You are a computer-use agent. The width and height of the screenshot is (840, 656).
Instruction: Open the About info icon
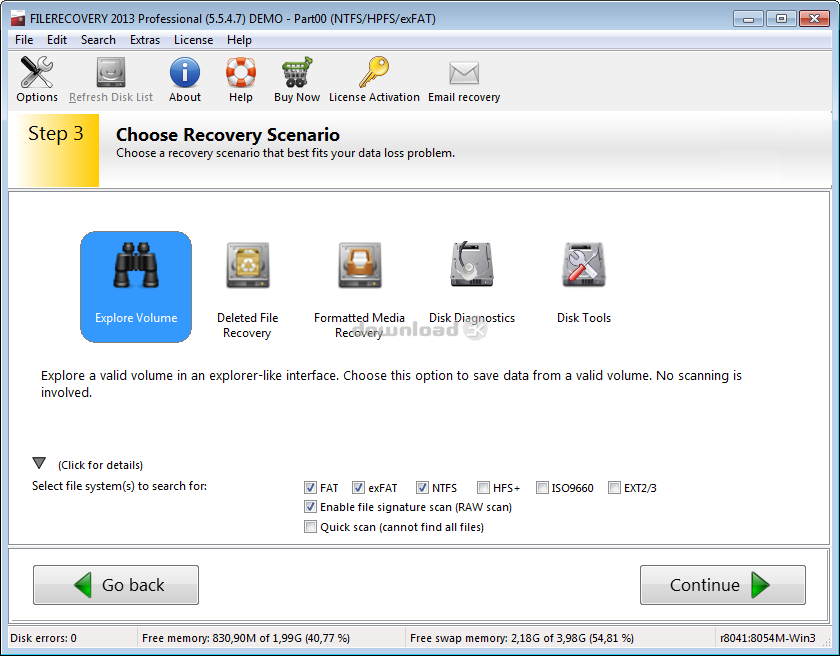click(x=185, y=72)
